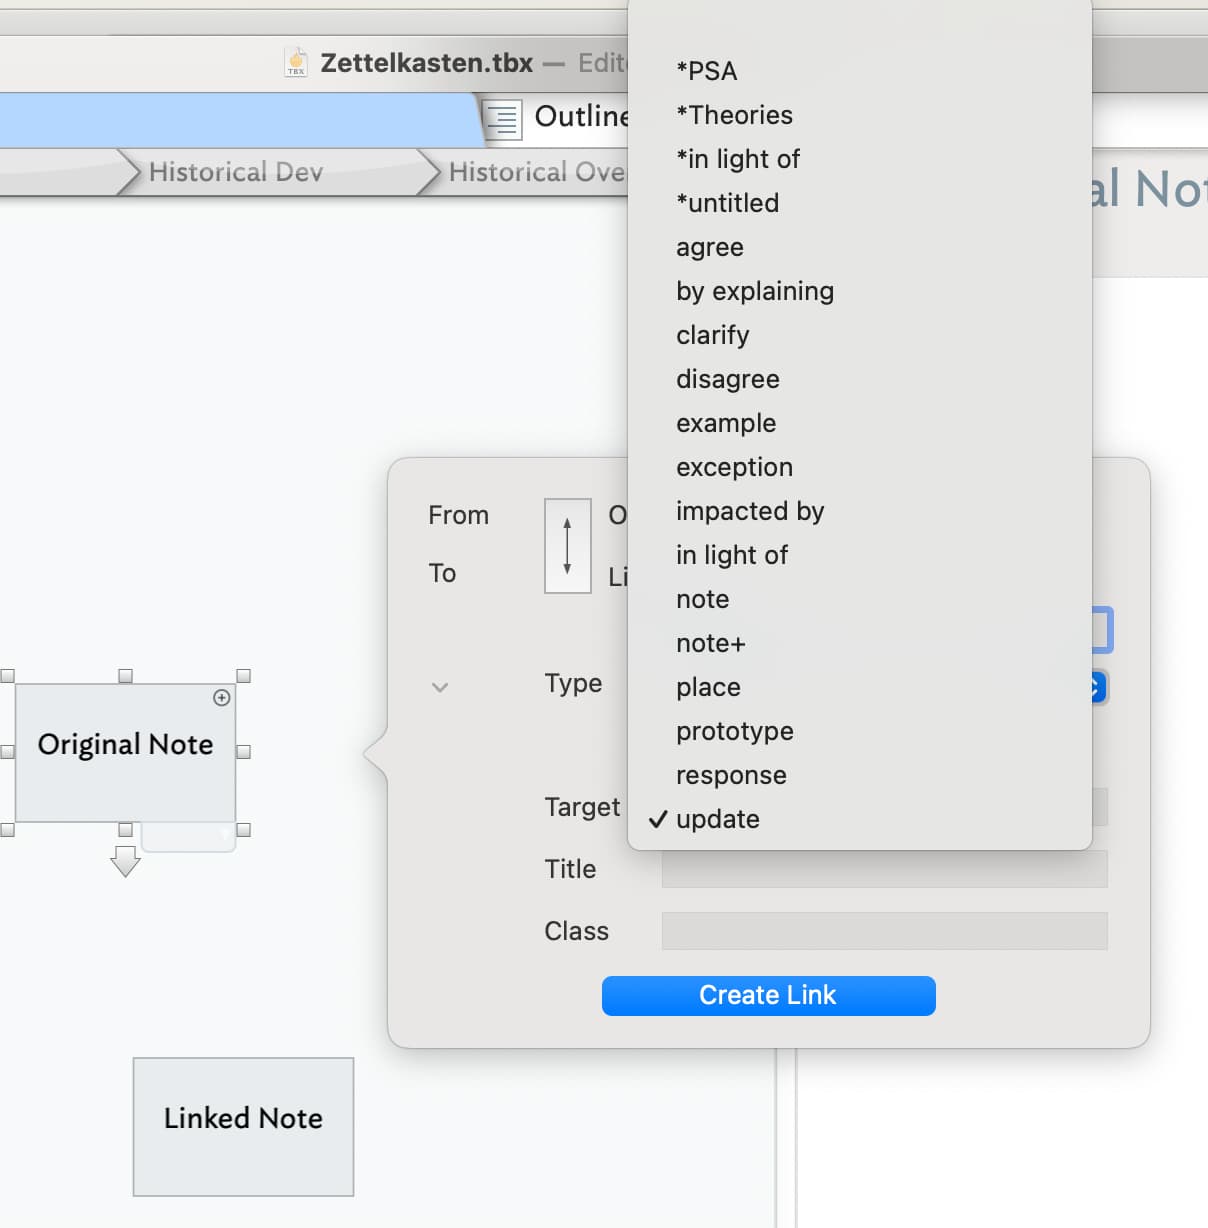Click into the Title text field

pyautogui.click(x=884, y=869)
